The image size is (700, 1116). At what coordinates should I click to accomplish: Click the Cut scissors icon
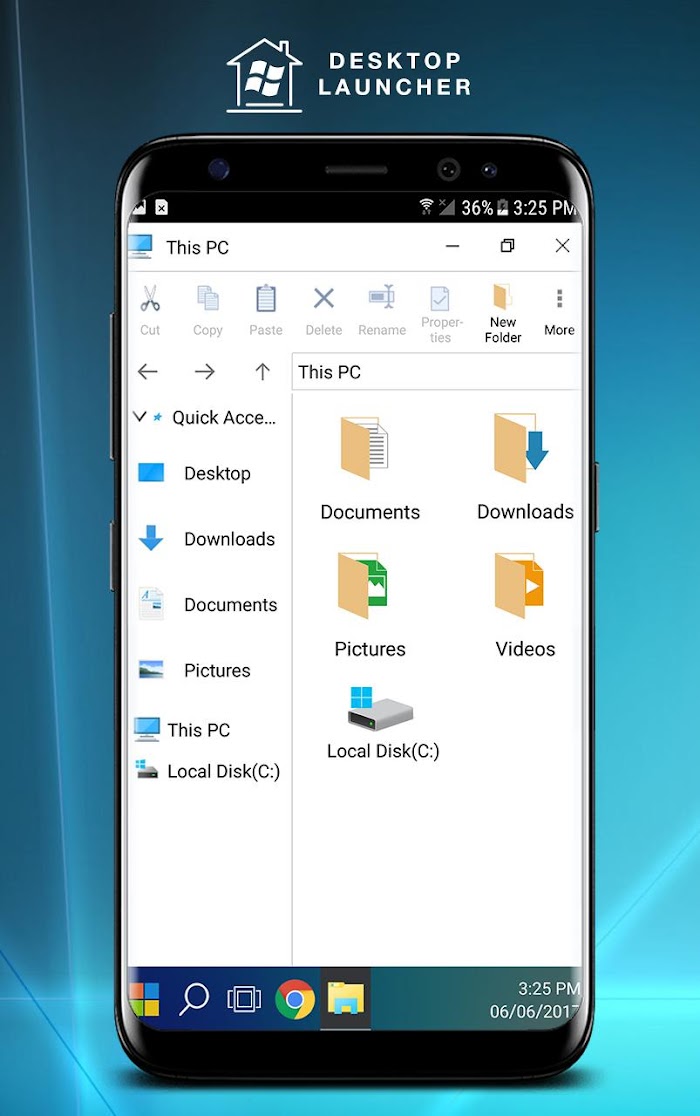point(150,299)
